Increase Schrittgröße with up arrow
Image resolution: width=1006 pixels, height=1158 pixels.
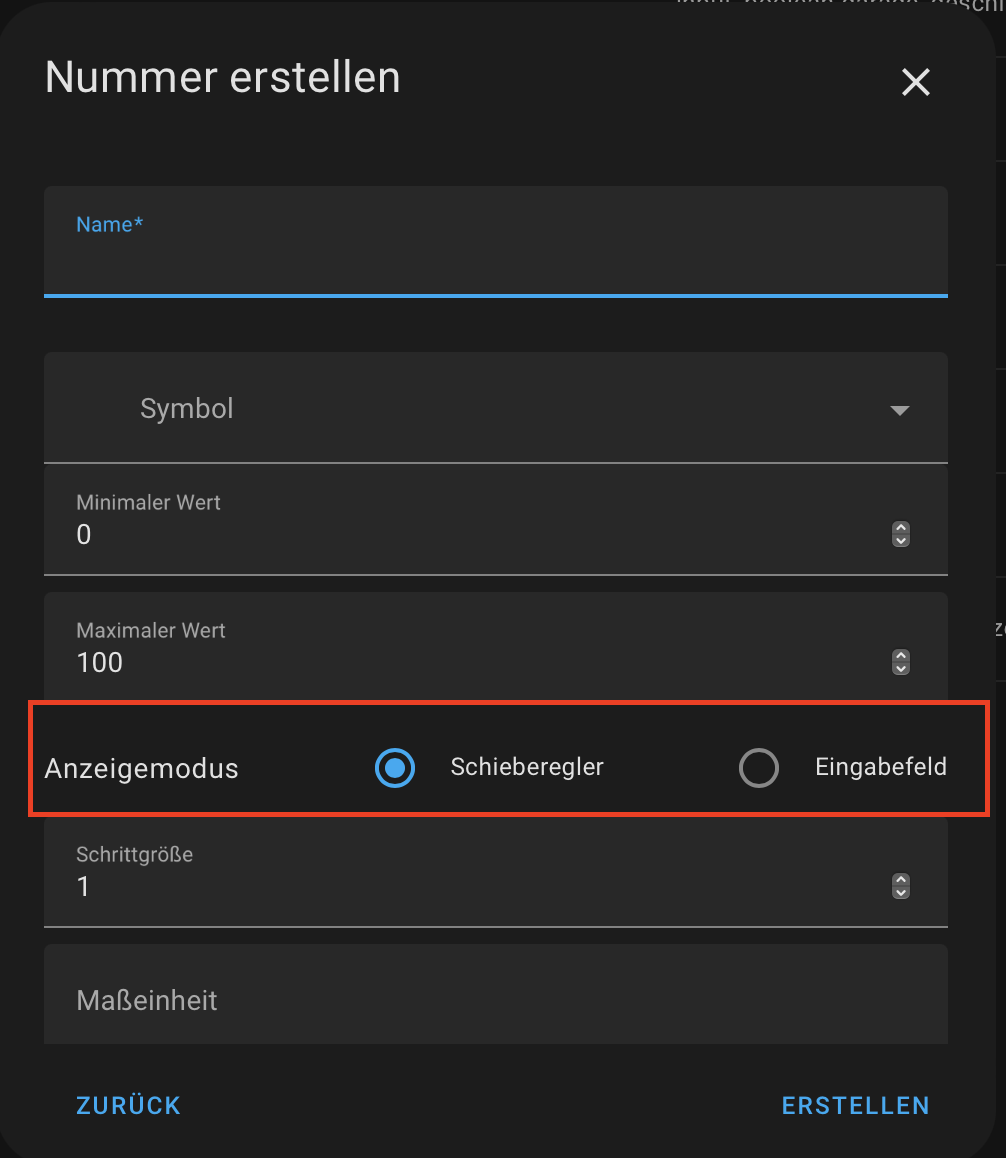(900, 880)
